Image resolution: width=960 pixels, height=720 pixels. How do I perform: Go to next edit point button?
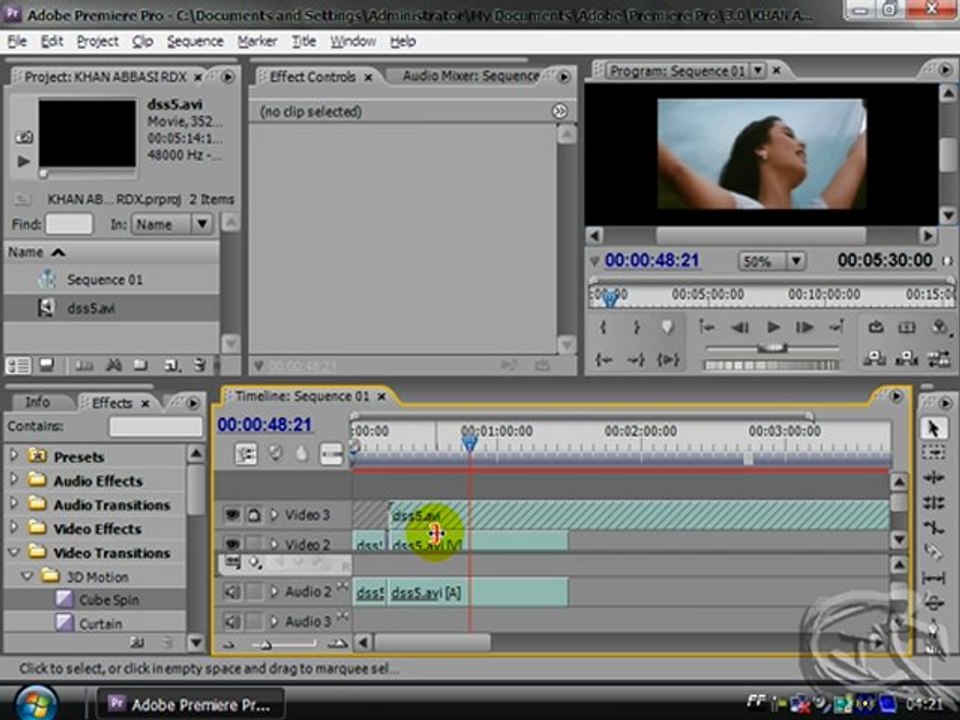(836, 328)
